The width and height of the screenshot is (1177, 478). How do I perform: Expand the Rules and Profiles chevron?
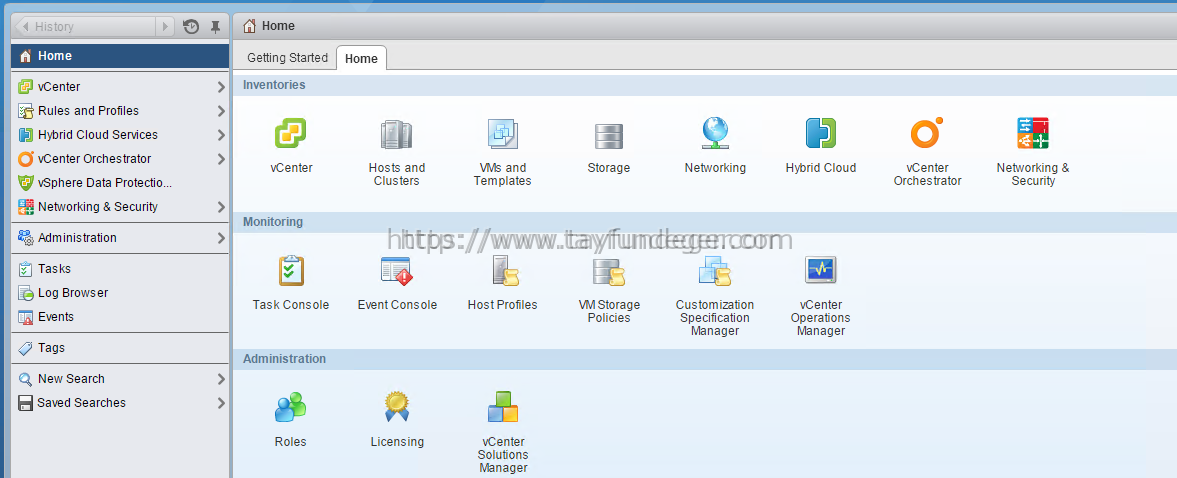coord(221,111)
